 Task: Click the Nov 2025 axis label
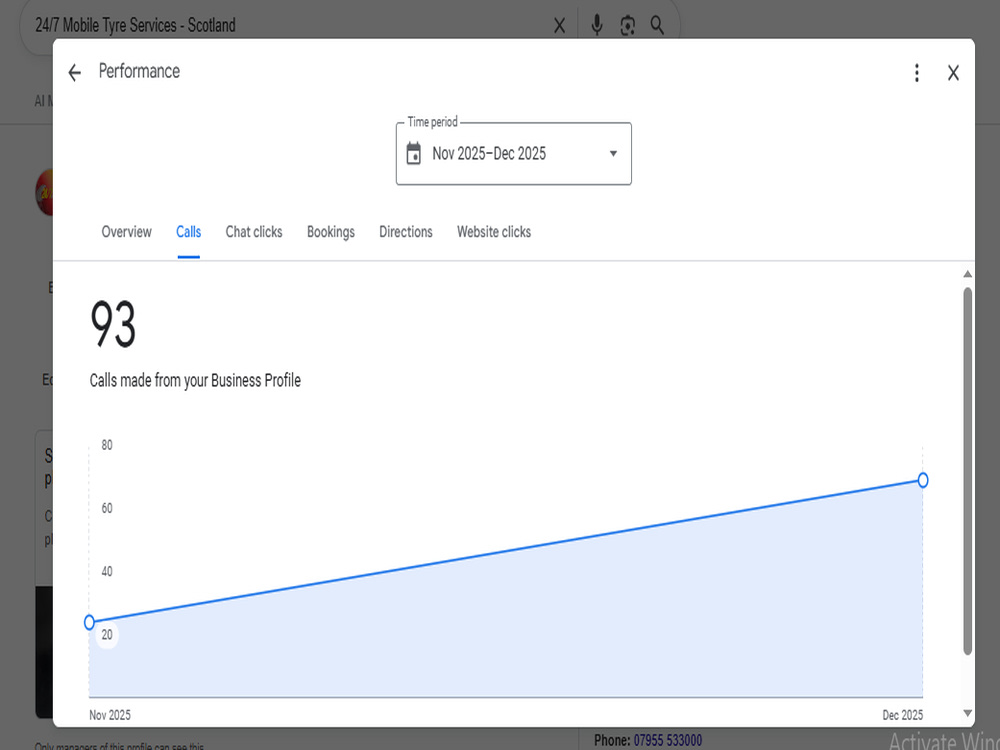pyautogui.click(x=110, y=715)
